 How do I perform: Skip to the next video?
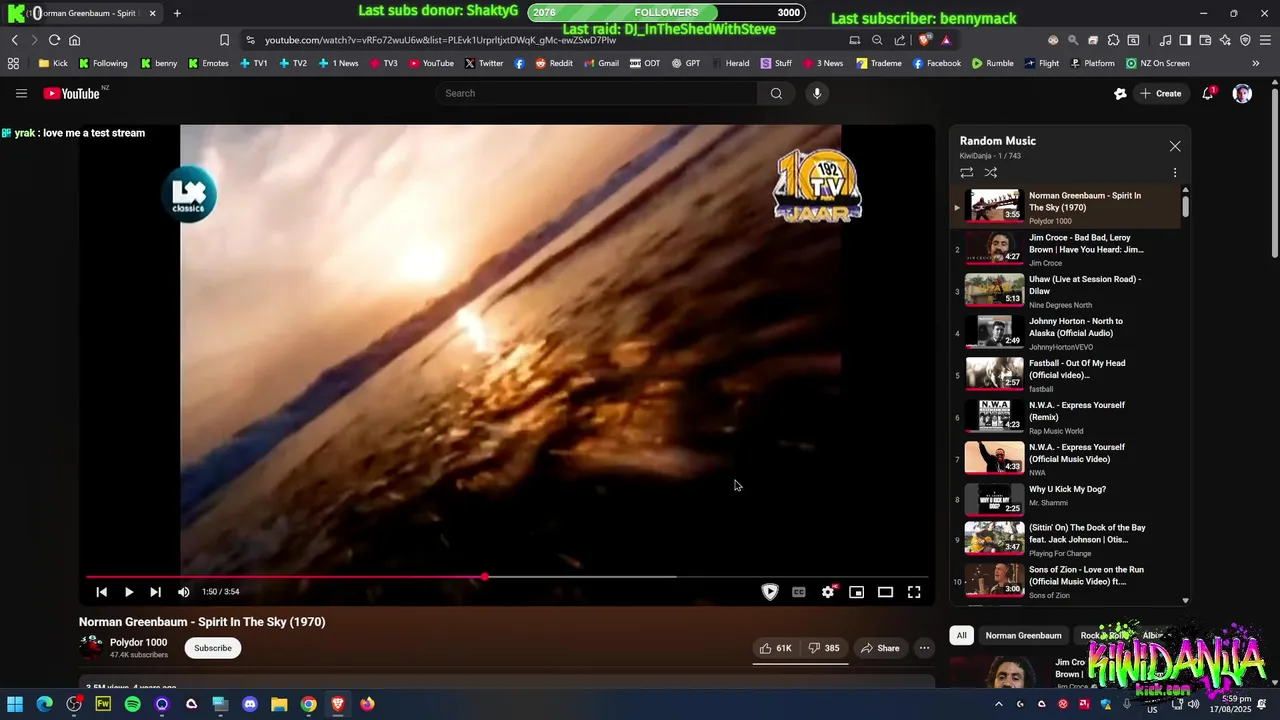(x=155, y=592)
